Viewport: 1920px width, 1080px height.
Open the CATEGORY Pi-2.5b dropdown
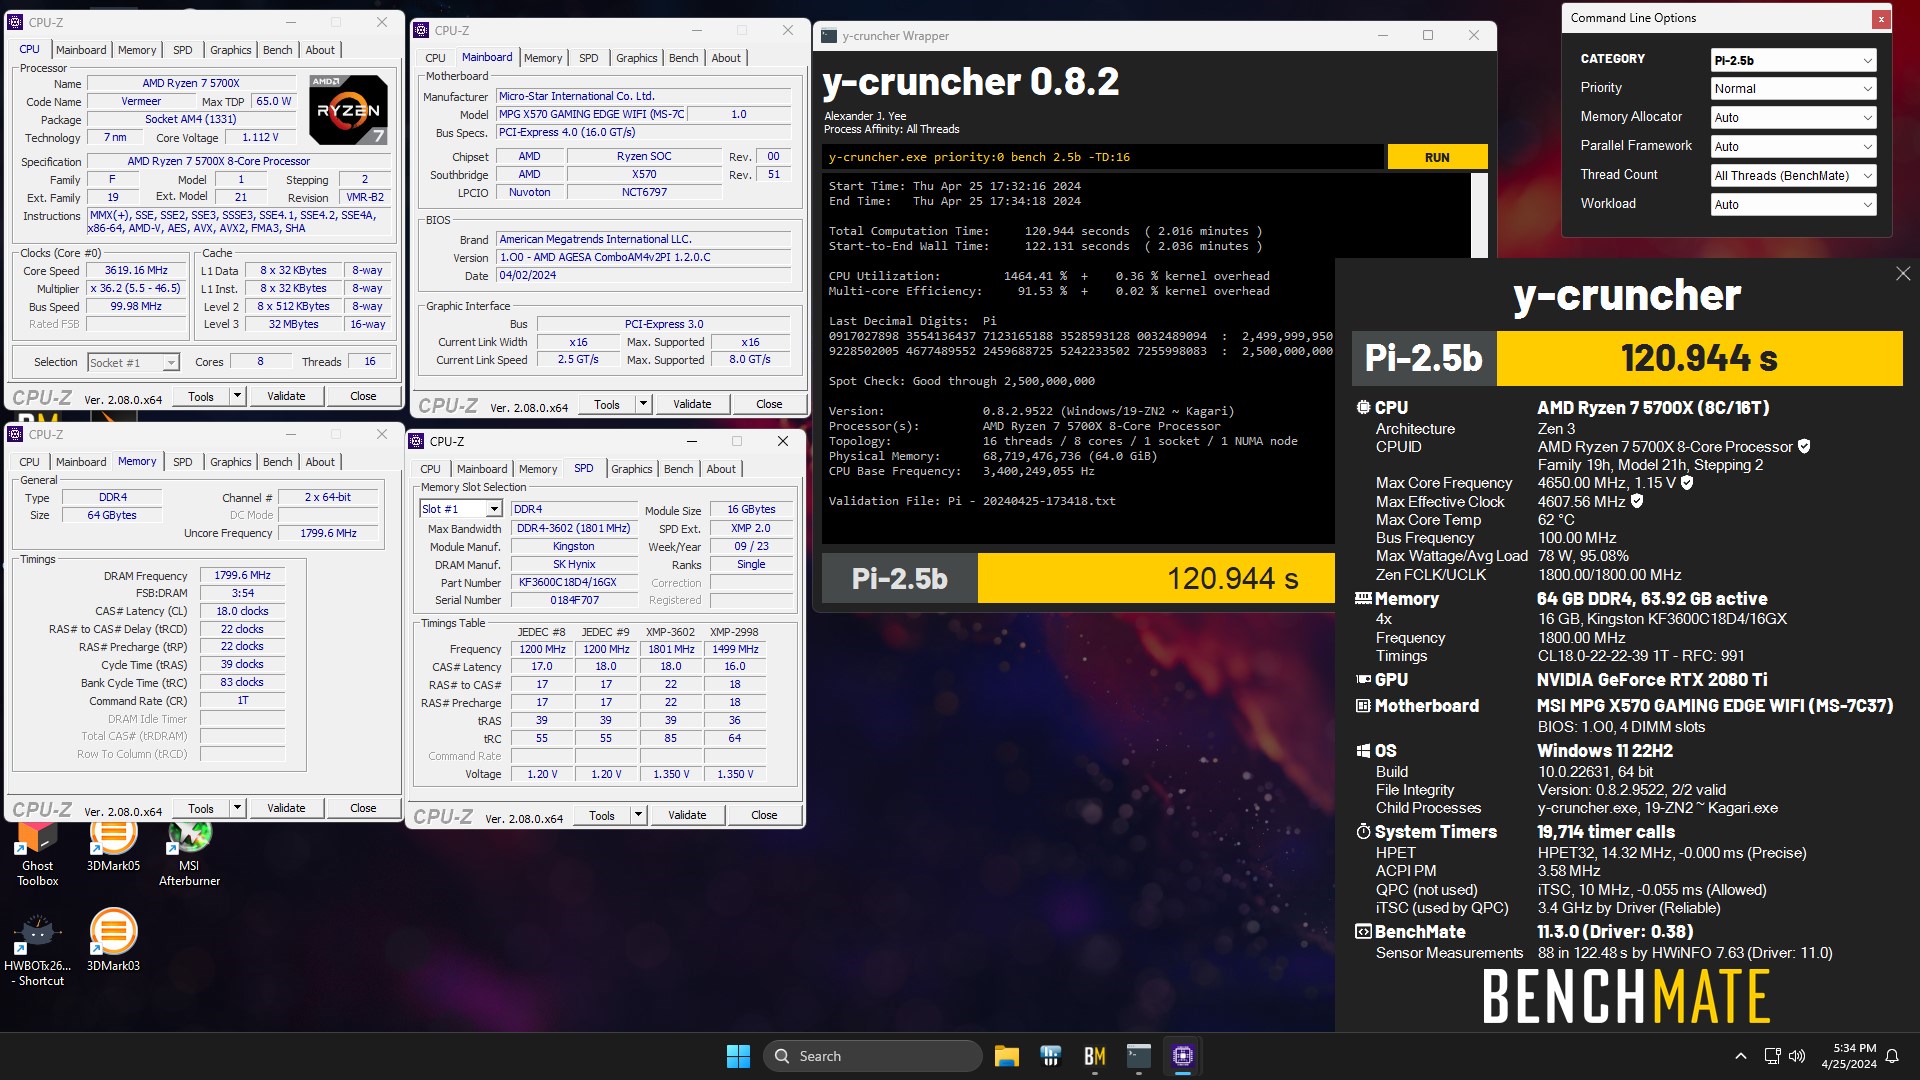click(x=1793, y=60)
